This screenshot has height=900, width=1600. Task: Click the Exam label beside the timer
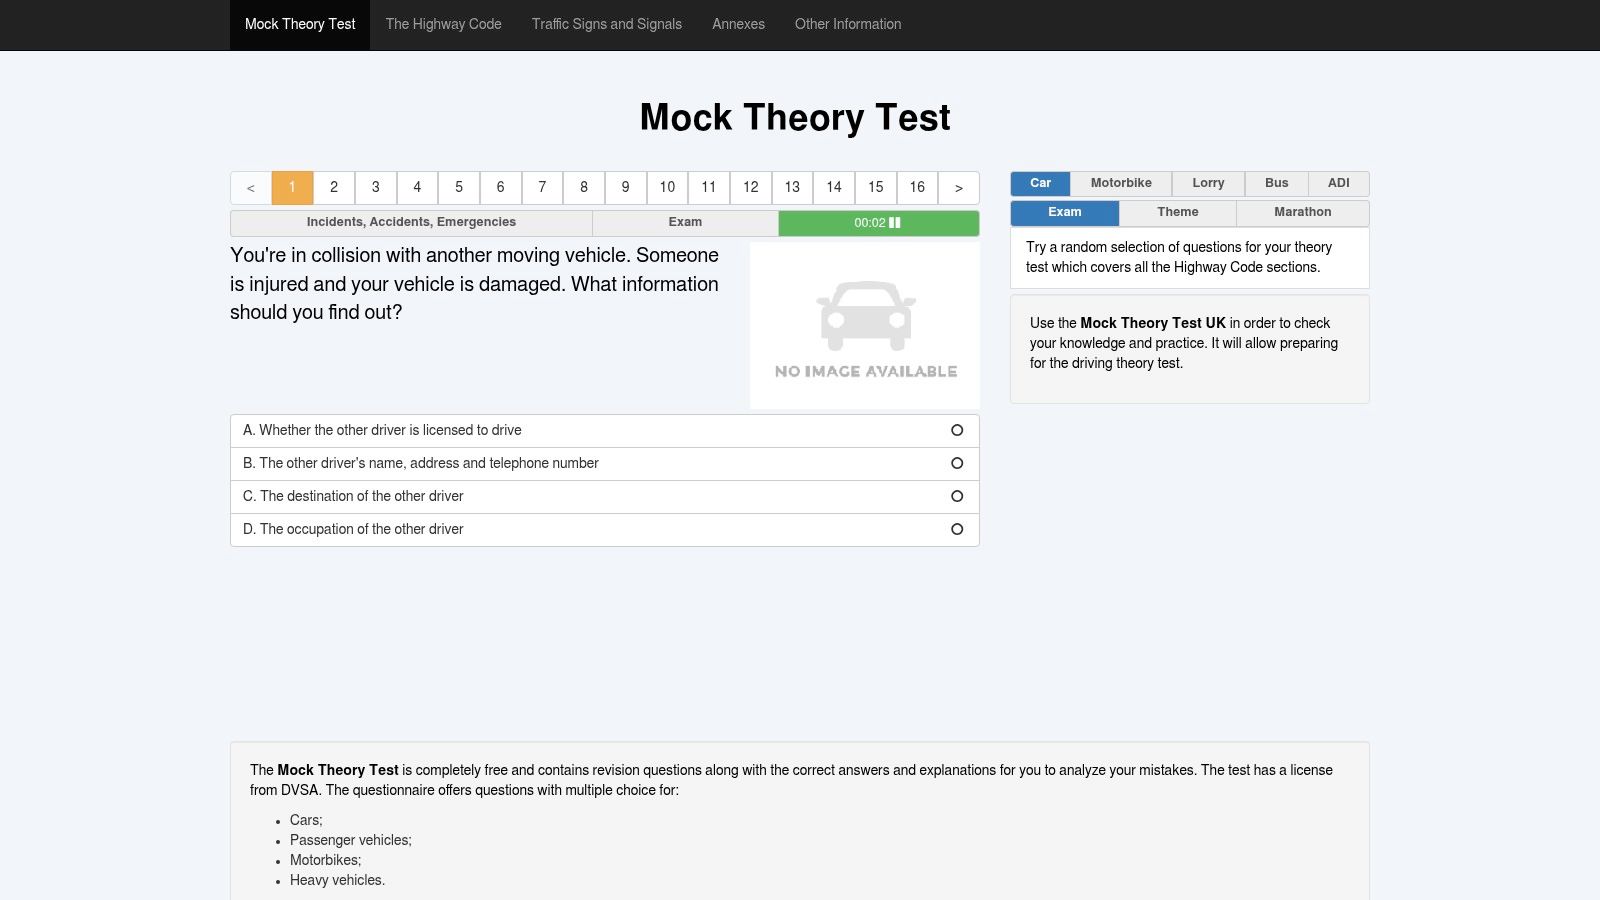(x=685, y=223)
